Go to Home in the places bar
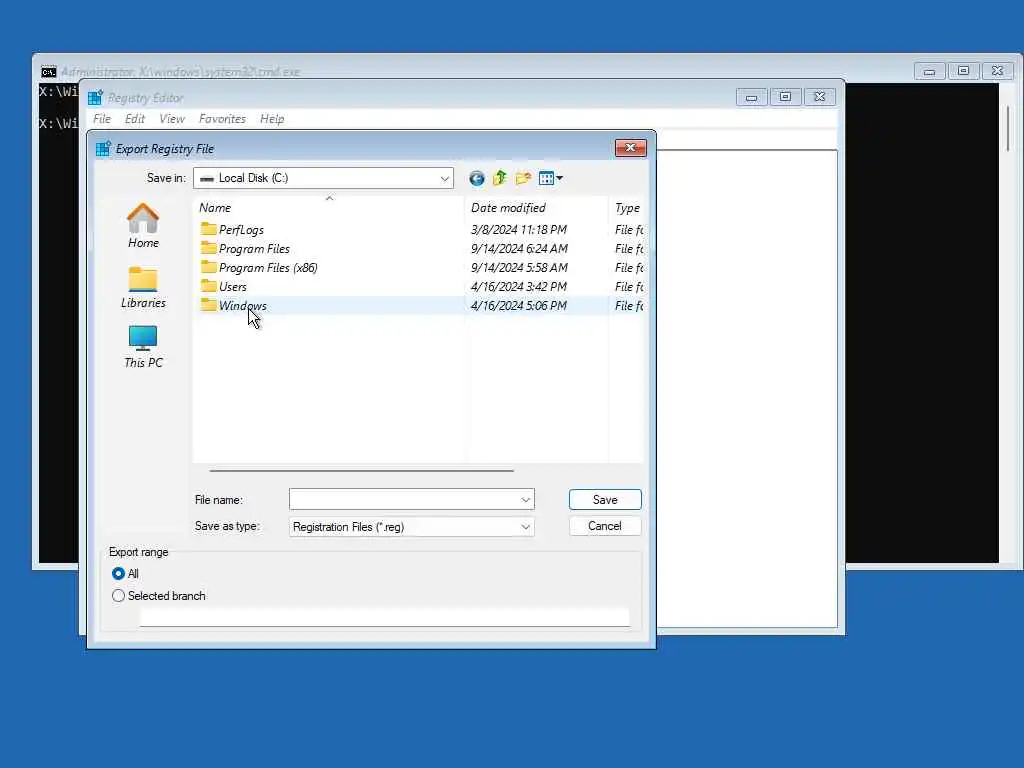 tap(143, 226)
